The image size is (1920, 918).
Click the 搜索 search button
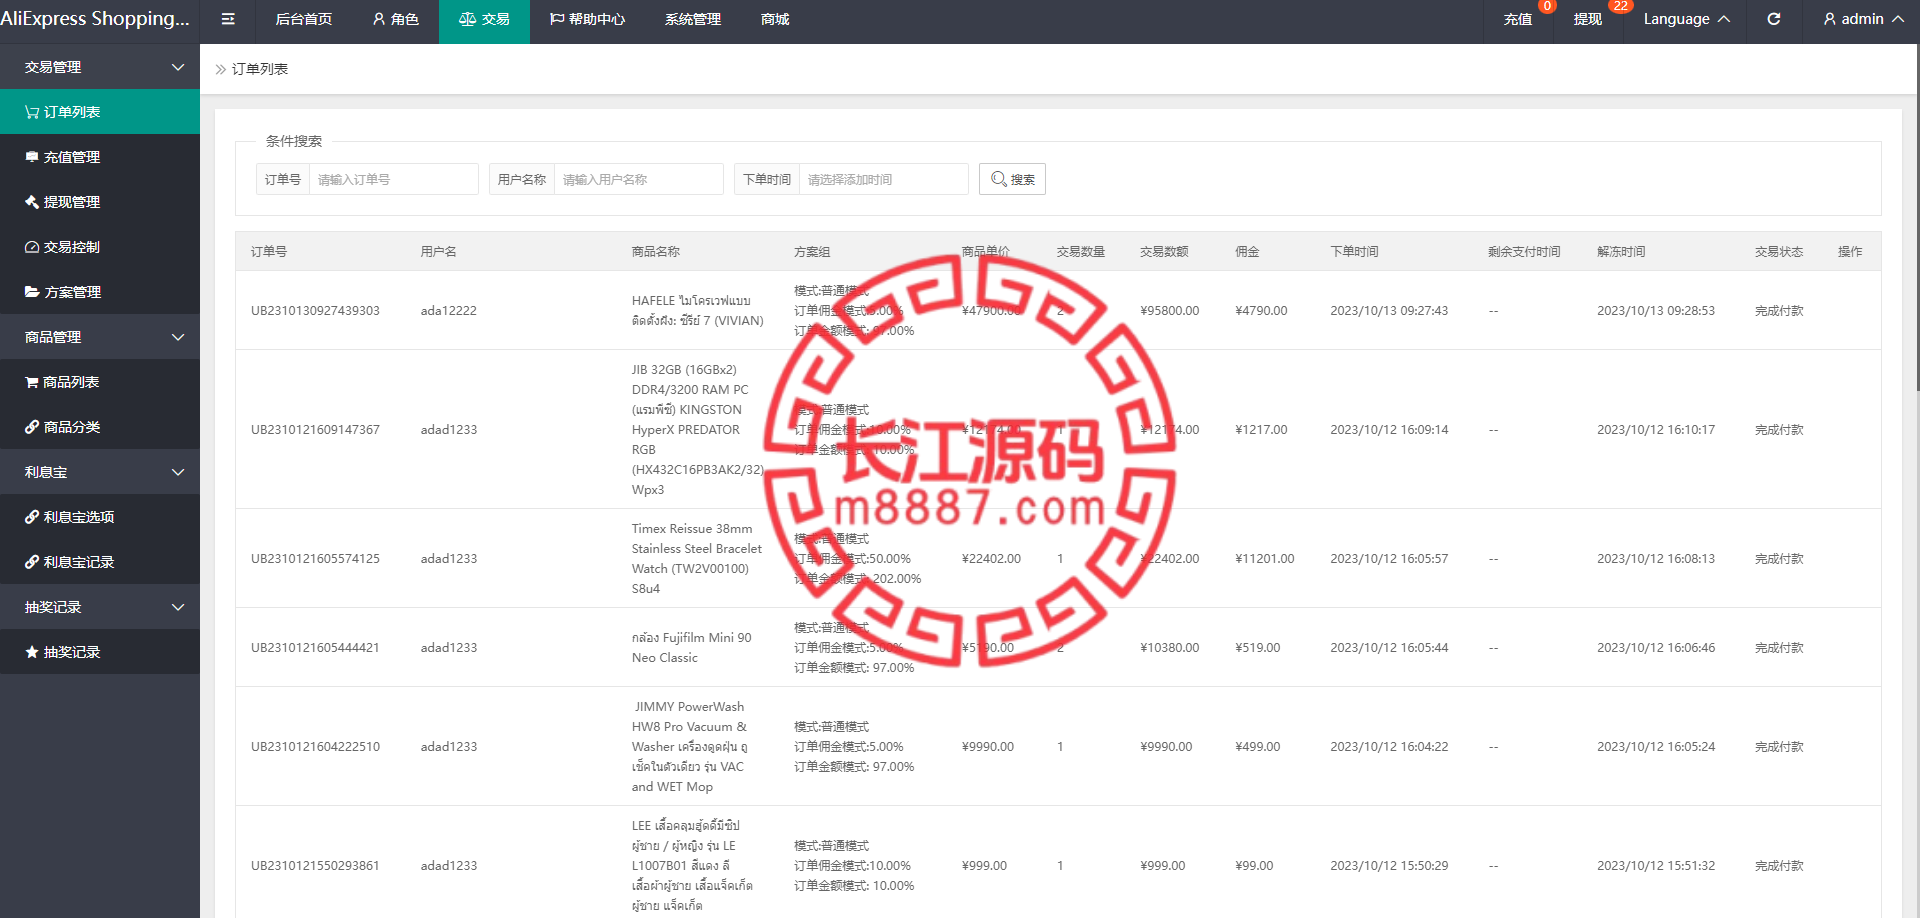pos(1012,179)
